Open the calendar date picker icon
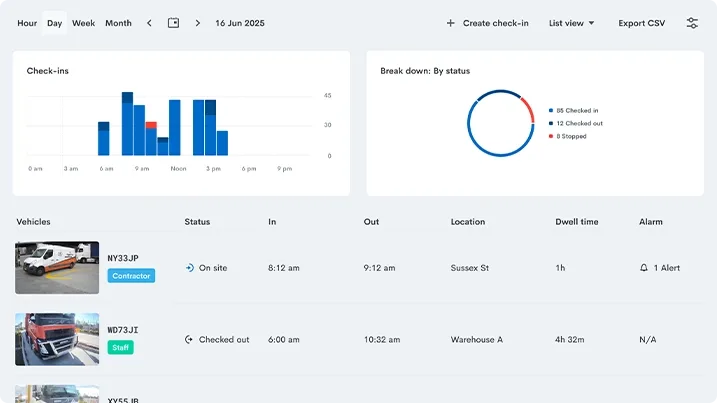 pyautogui.click(x=173, y=23)
